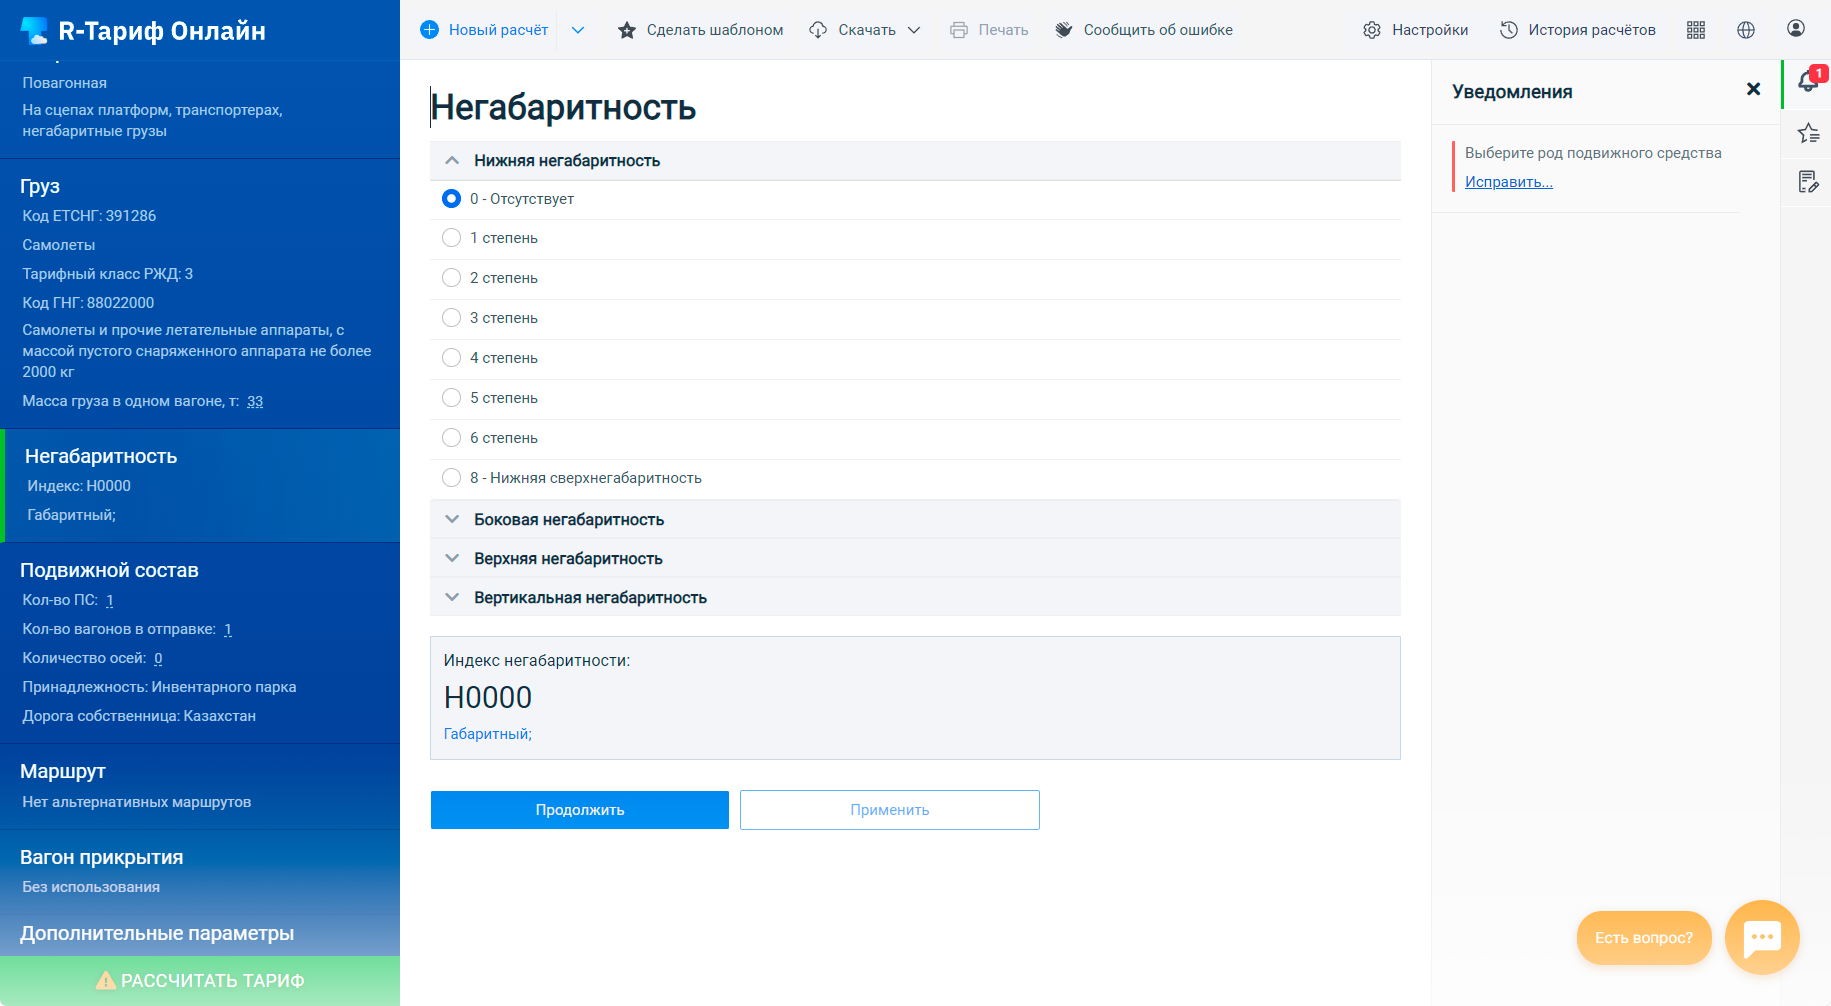The height and width of the screenshot is (1006, 1831).
Task: Open dropdown arrow next to 'Новый расчёт'
Action: coord(578,30)
